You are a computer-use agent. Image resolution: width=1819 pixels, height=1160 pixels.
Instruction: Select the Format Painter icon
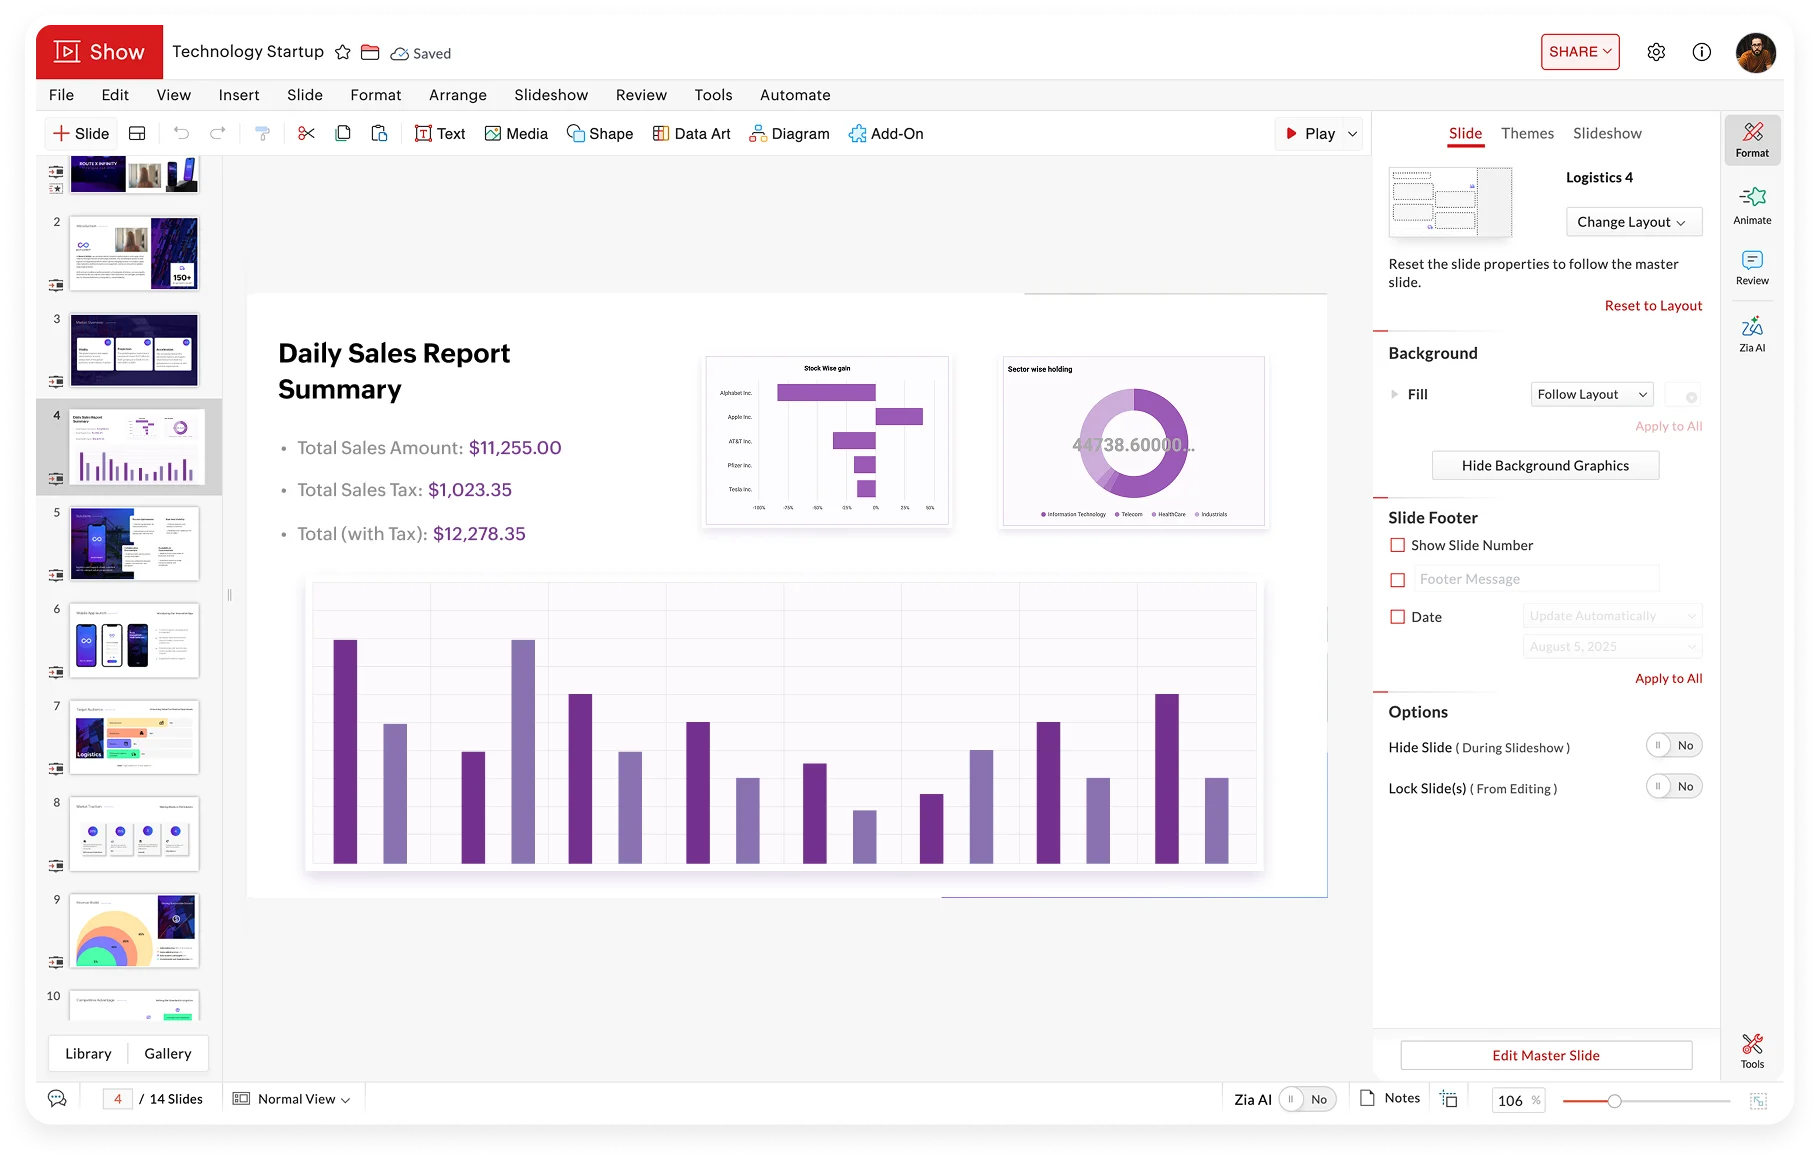coord(262,133)
